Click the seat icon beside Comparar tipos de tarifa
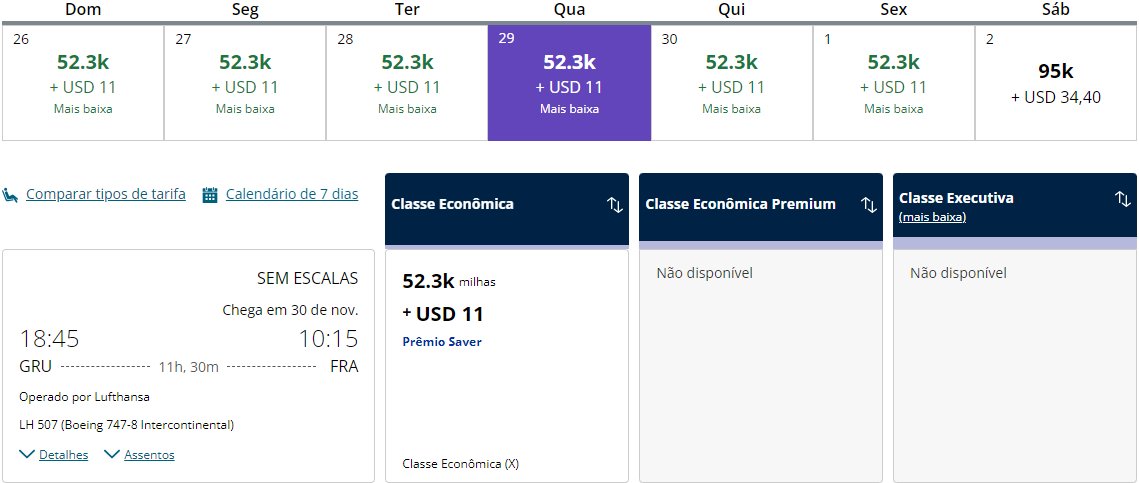 coord(10,195)
